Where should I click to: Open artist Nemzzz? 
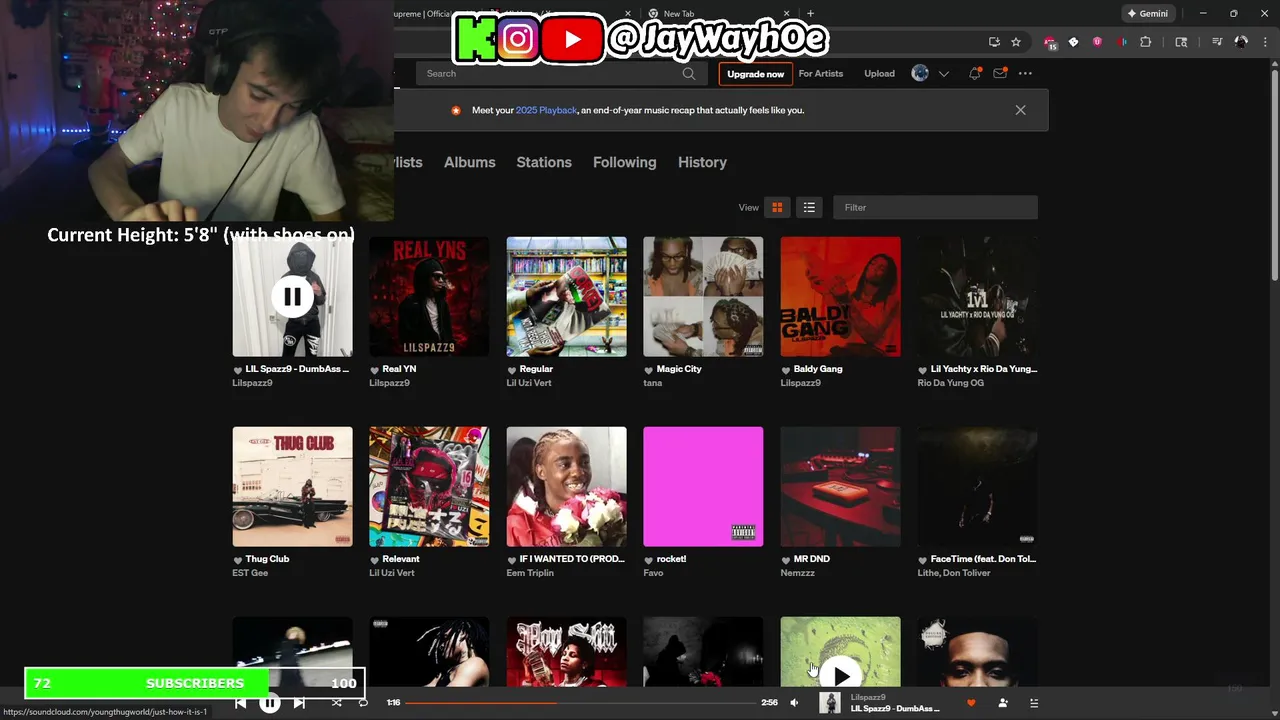[798, 573]
